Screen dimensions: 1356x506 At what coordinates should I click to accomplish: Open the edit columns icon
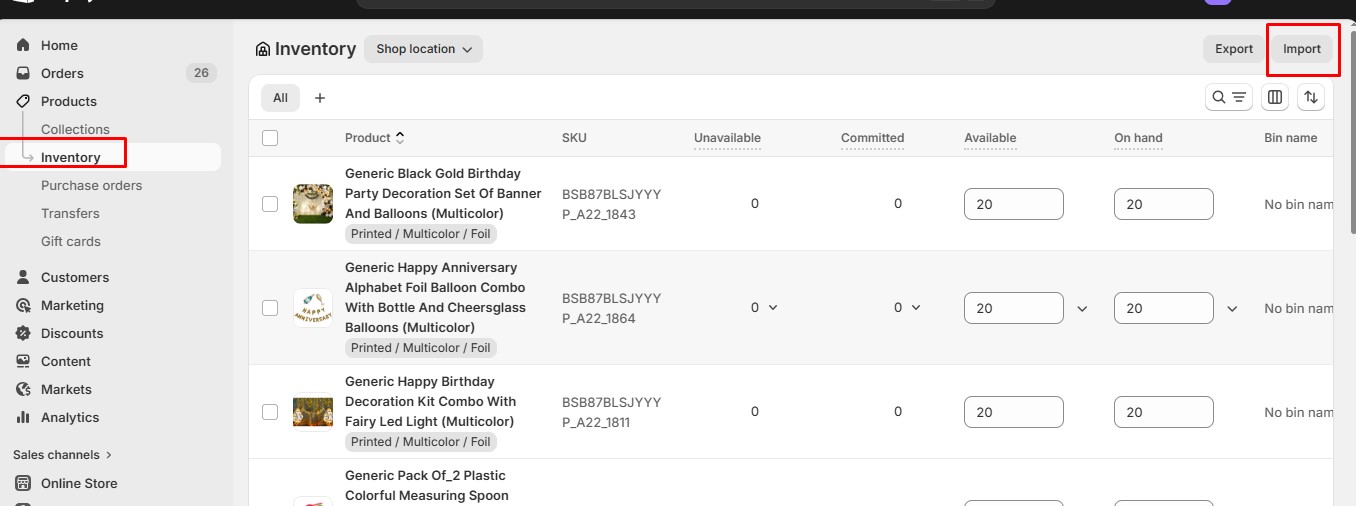(1274, 97)
